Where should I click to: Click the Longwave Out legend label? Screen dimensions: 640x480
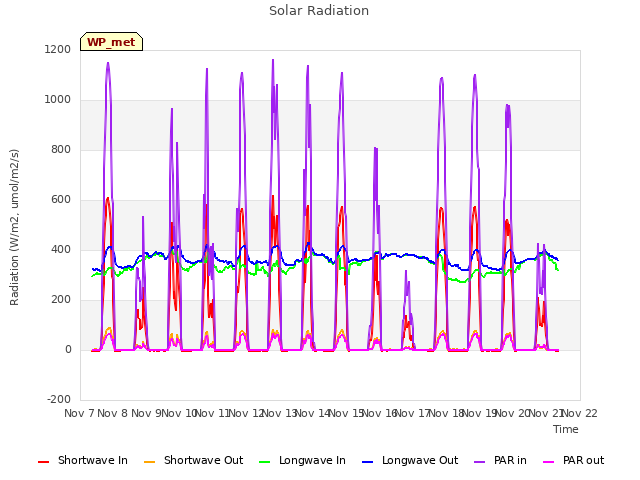420,460
